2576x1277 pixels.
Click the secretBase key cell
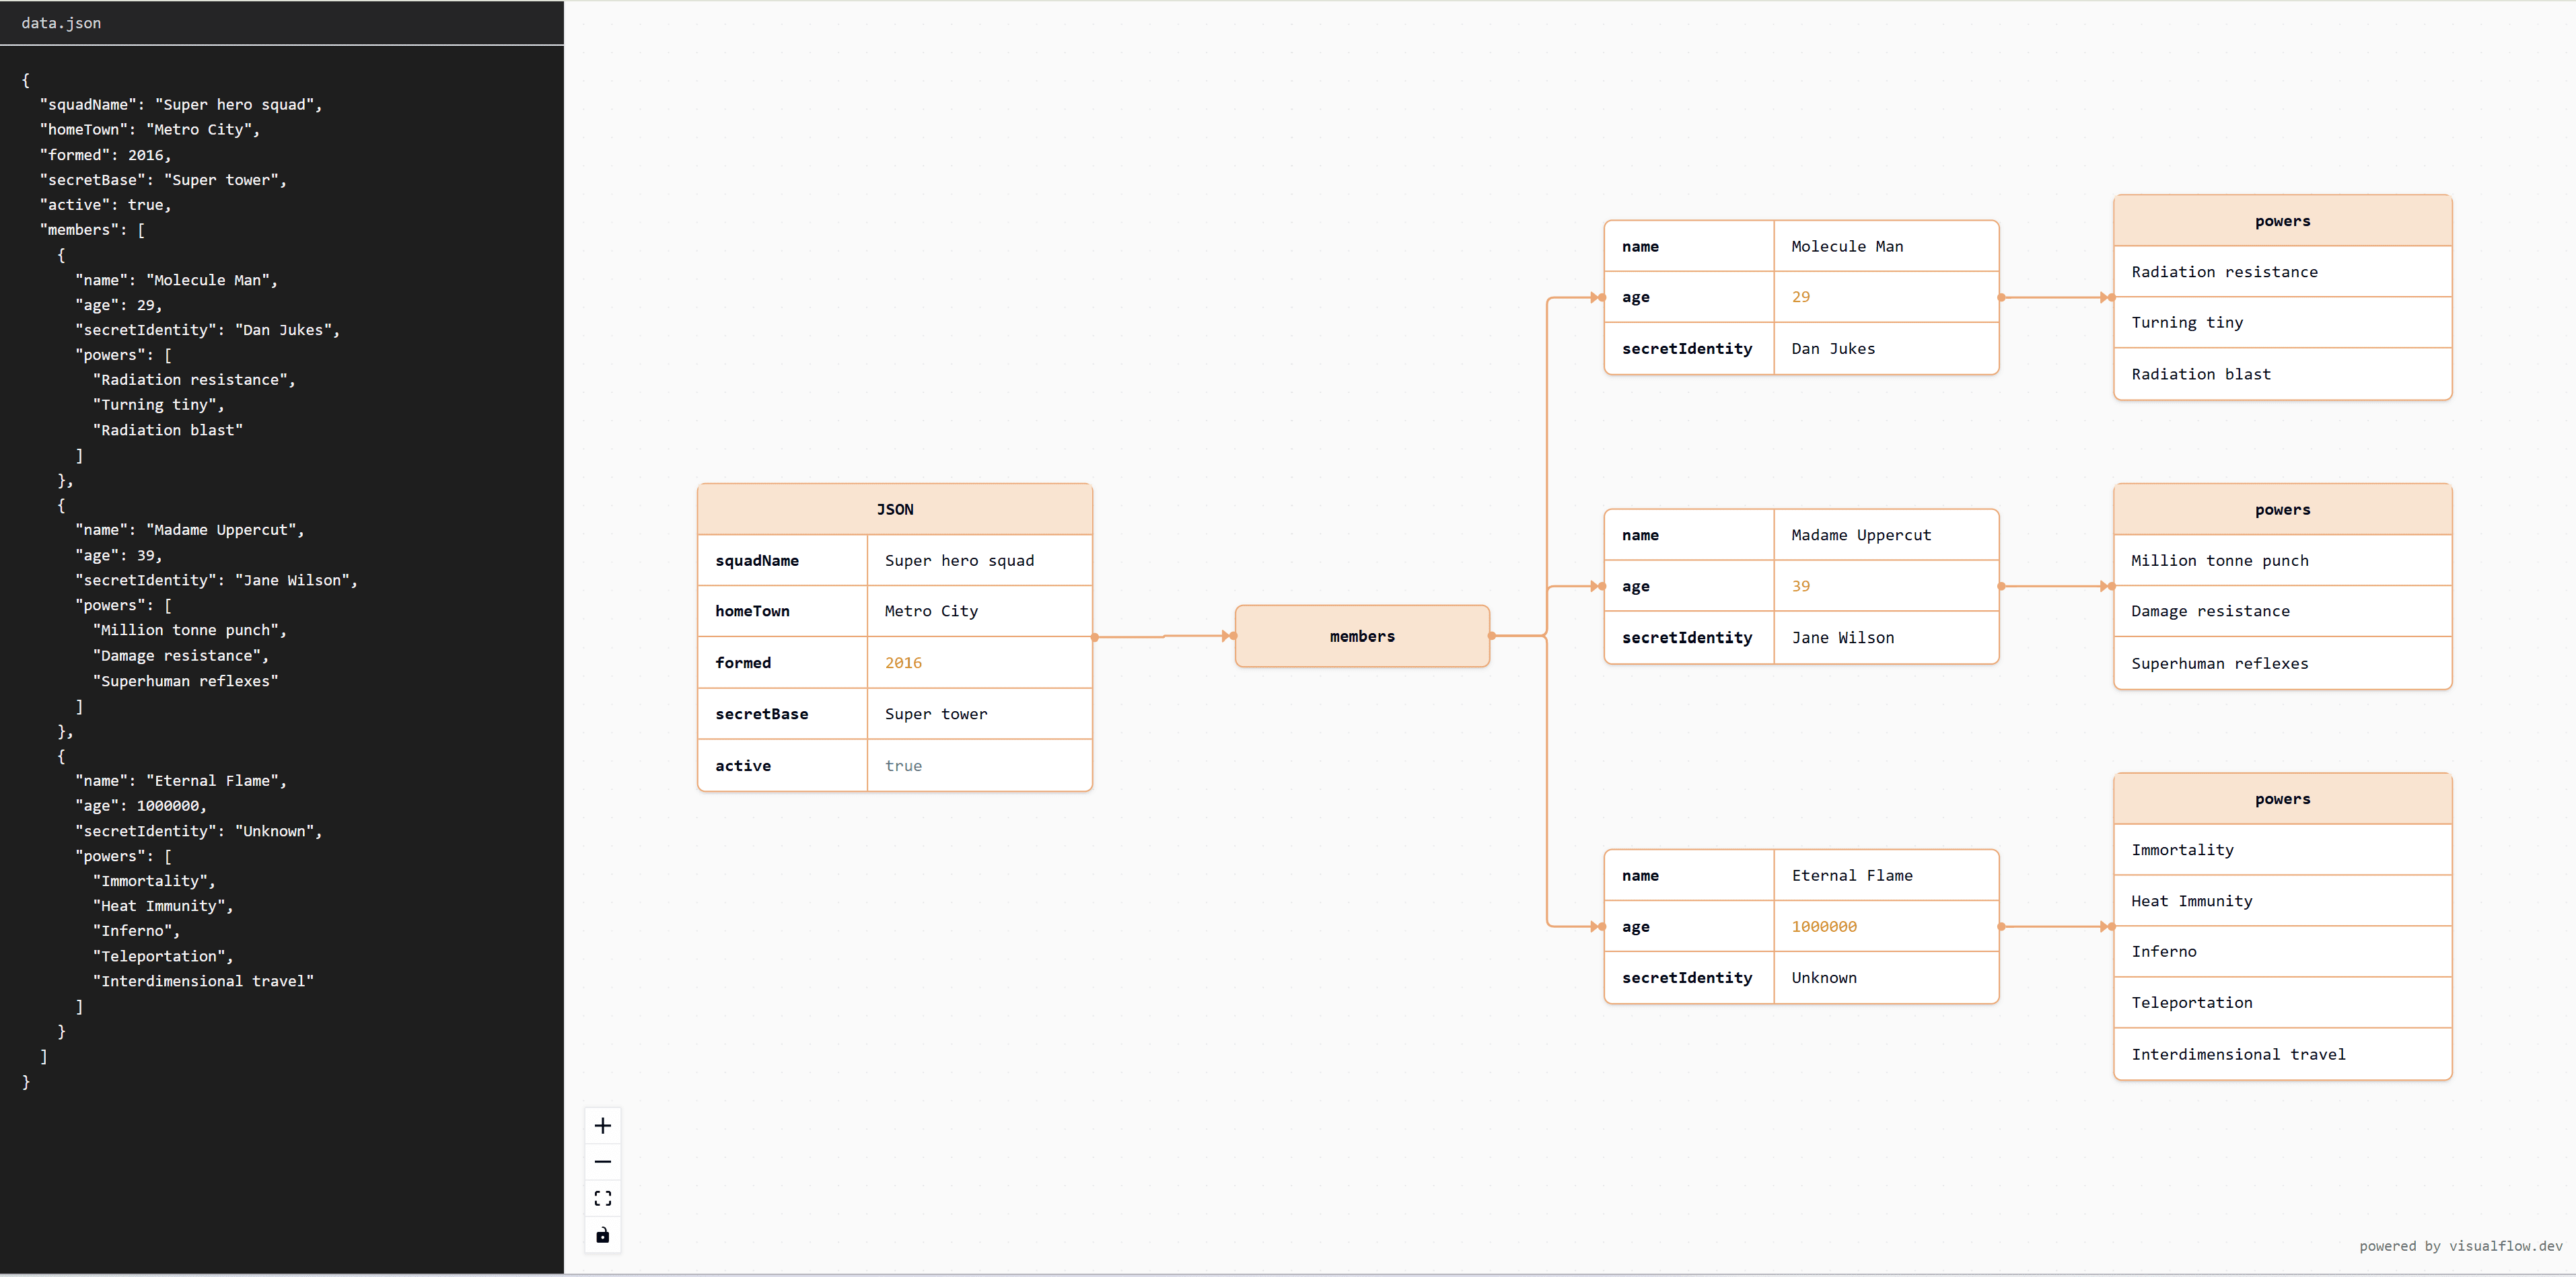pyautogui.click(x=783, y=714)
